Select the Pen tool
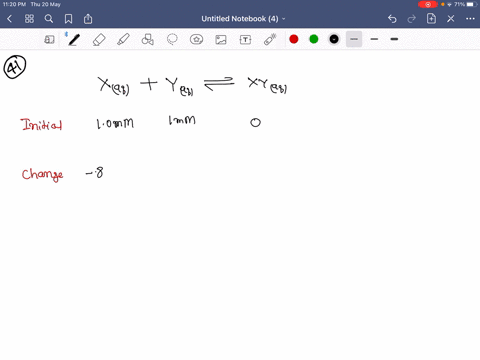This screenshot has width=480, height=360. 74,40
